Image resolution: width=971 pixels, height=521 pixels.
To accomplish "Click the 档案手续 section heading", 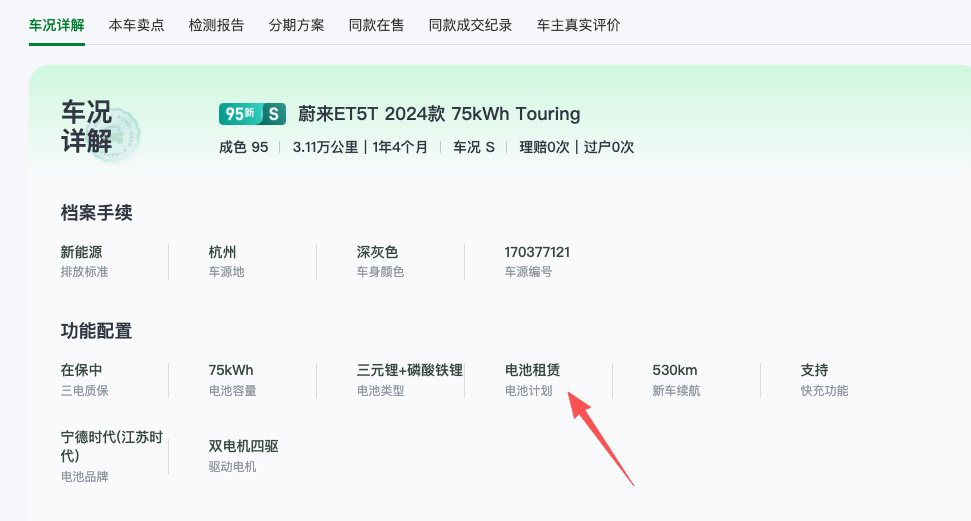I will [x=96, y=213].
